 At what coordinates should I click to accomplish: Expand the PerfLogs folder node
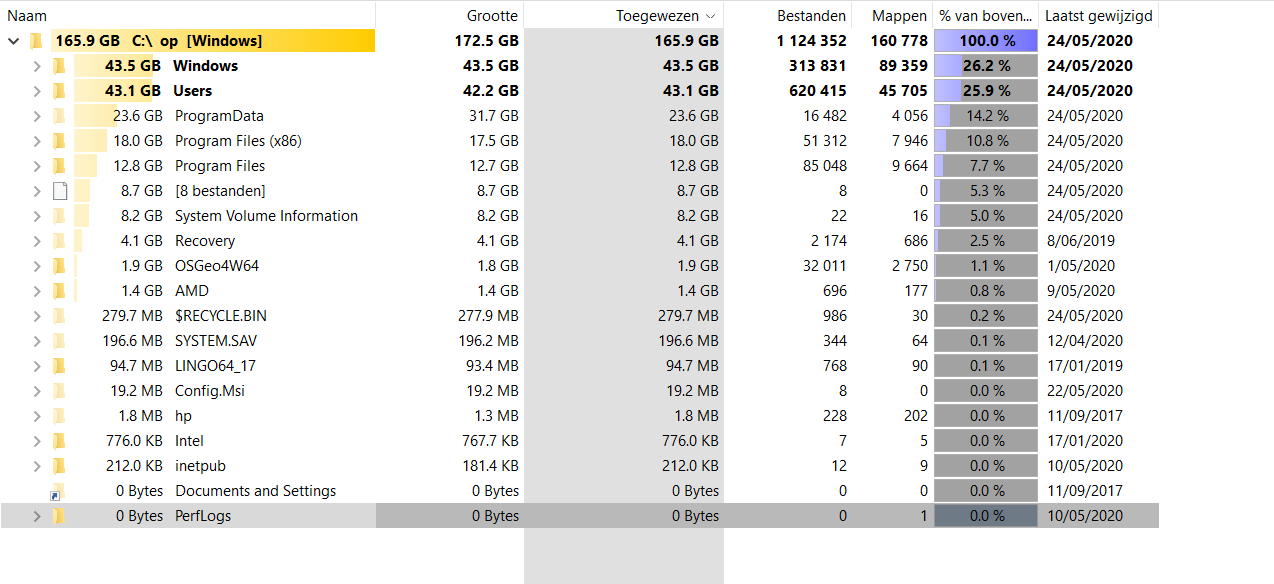[x=37, y=516]
